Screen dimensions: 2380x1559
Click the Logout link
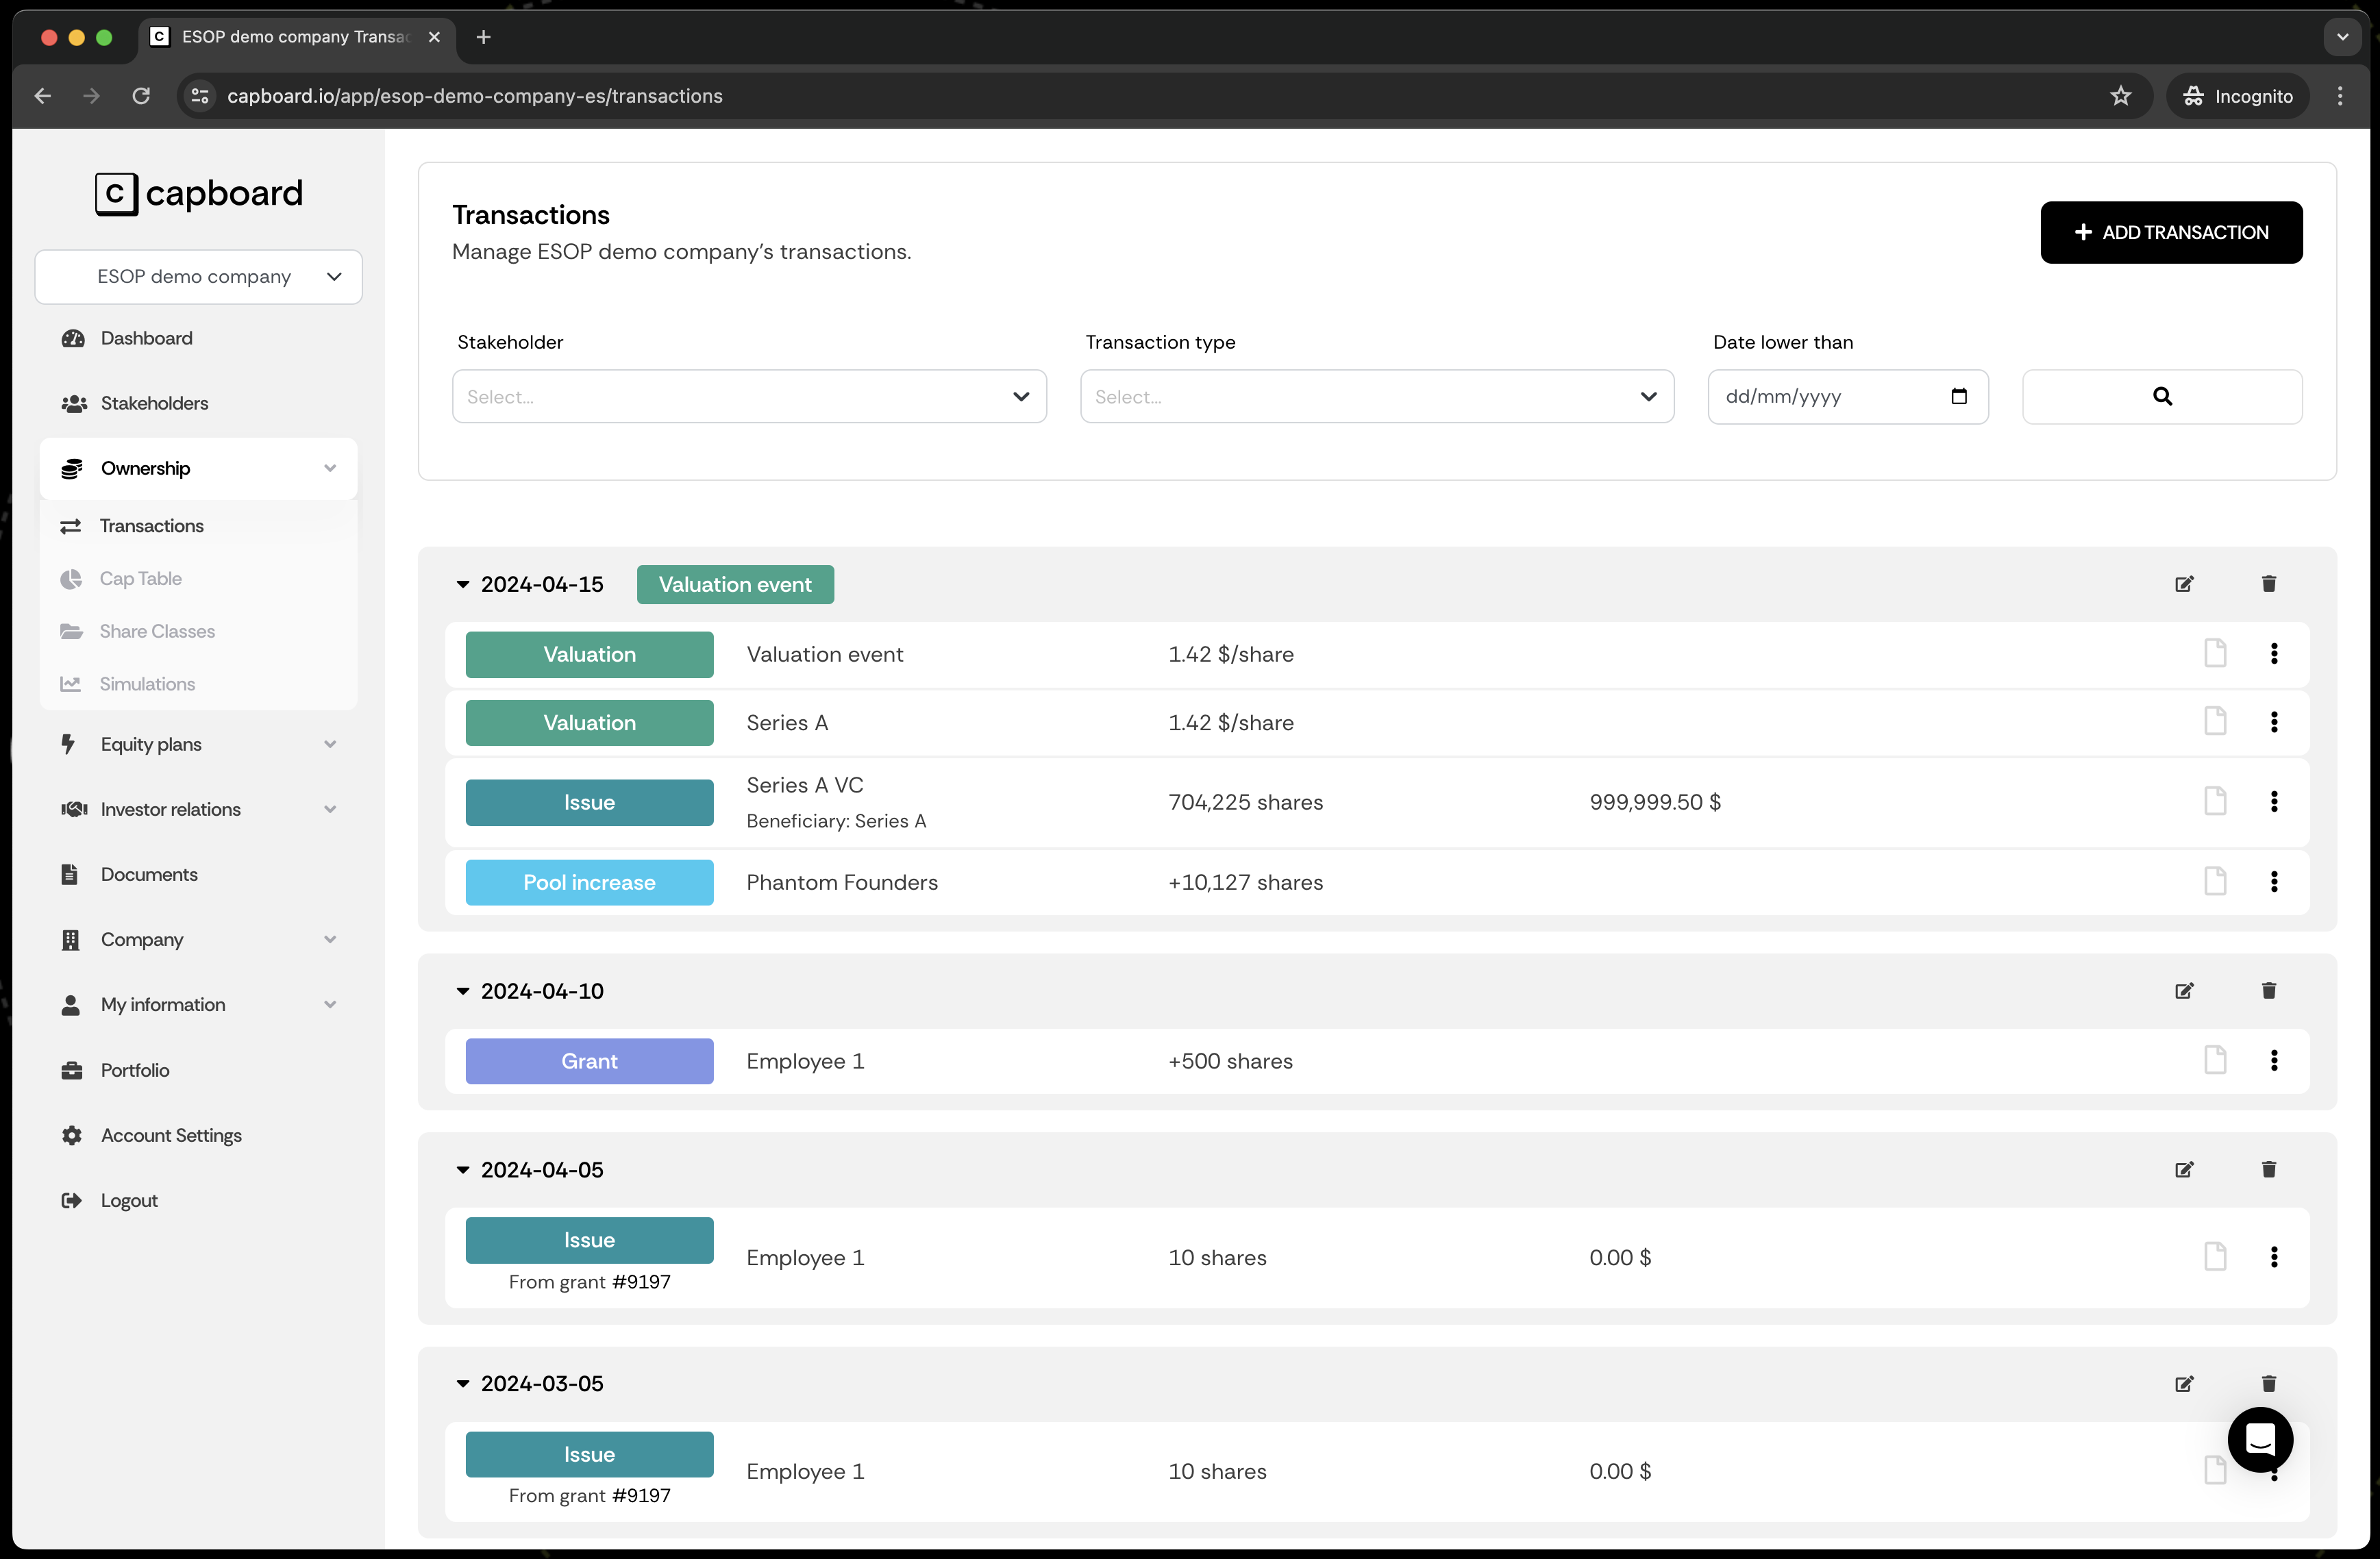(x=128, y=1200)
